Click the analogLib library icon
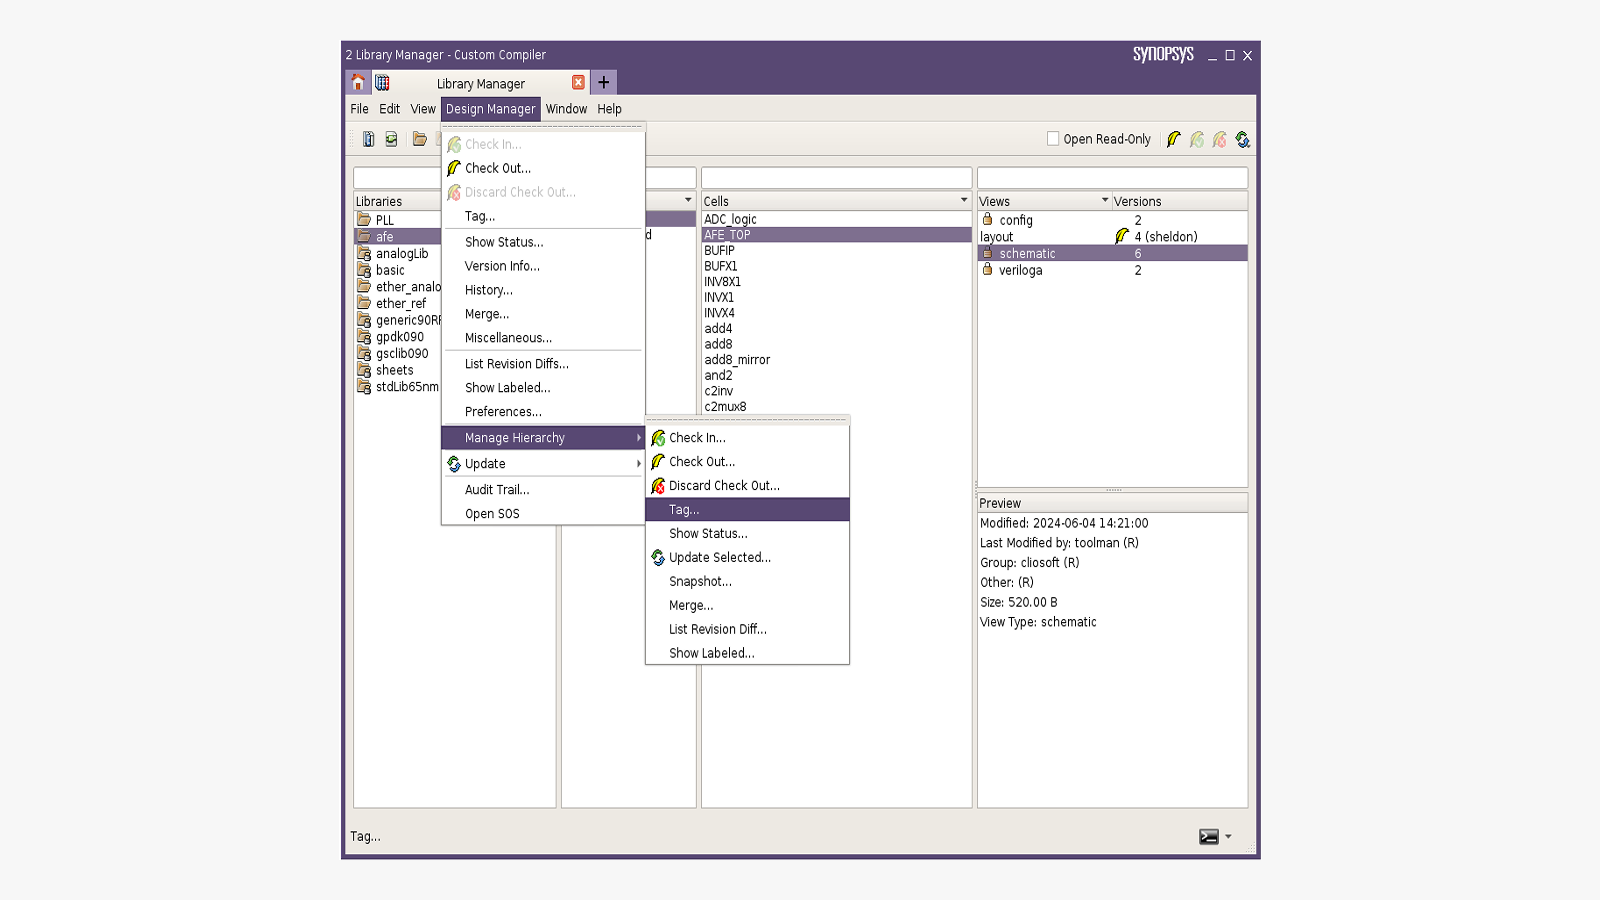Image resolution: width=1600 pixels, height=900 pixels. (364, 253)
